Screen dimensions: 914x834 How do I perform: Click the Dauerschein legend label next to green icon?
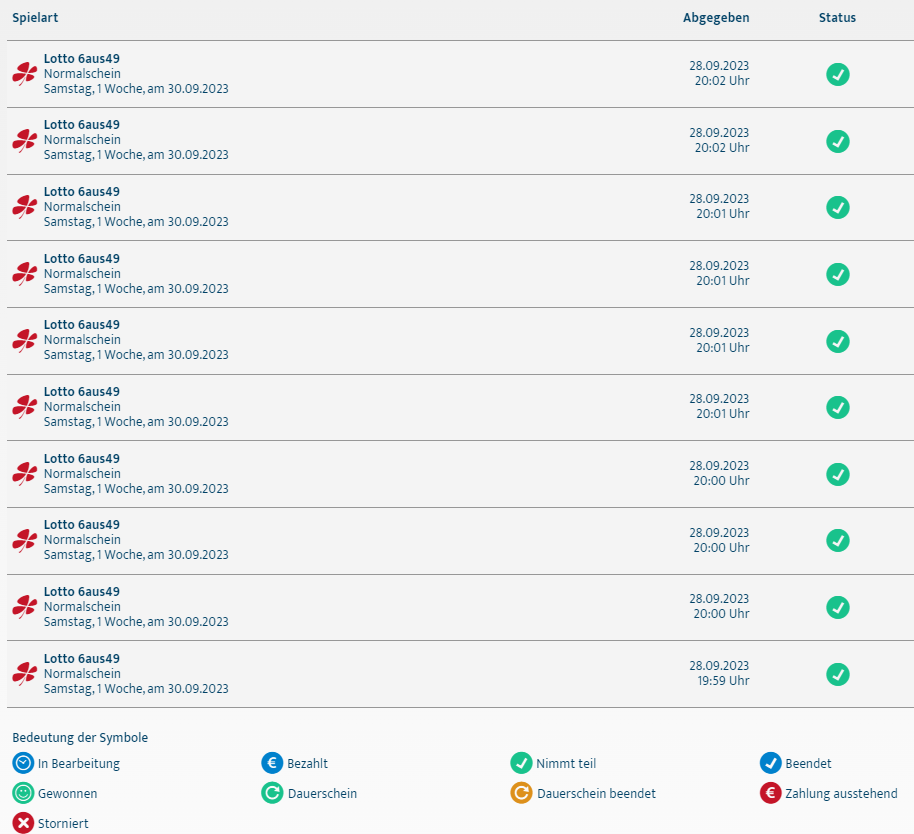[x=322, y=794]
